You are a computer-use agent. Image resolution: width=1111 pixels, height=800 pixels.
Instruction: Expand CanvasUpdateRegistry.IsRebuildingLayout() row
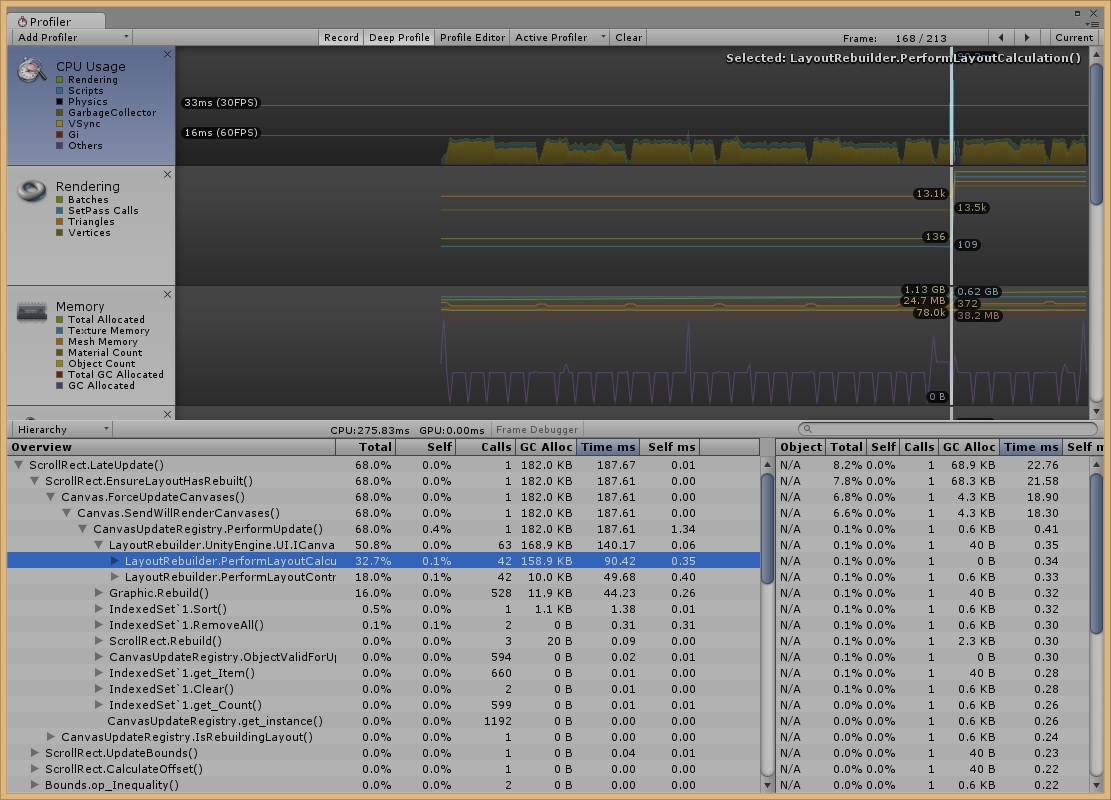(51, 737)
